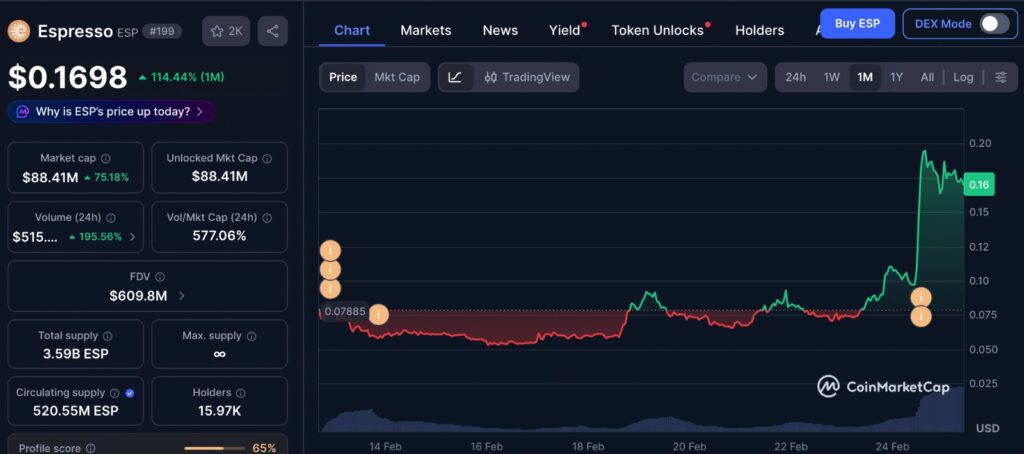Click the 3.59B ESP total supply value
The image size is (1024, 454).
(x=75, y=354)
